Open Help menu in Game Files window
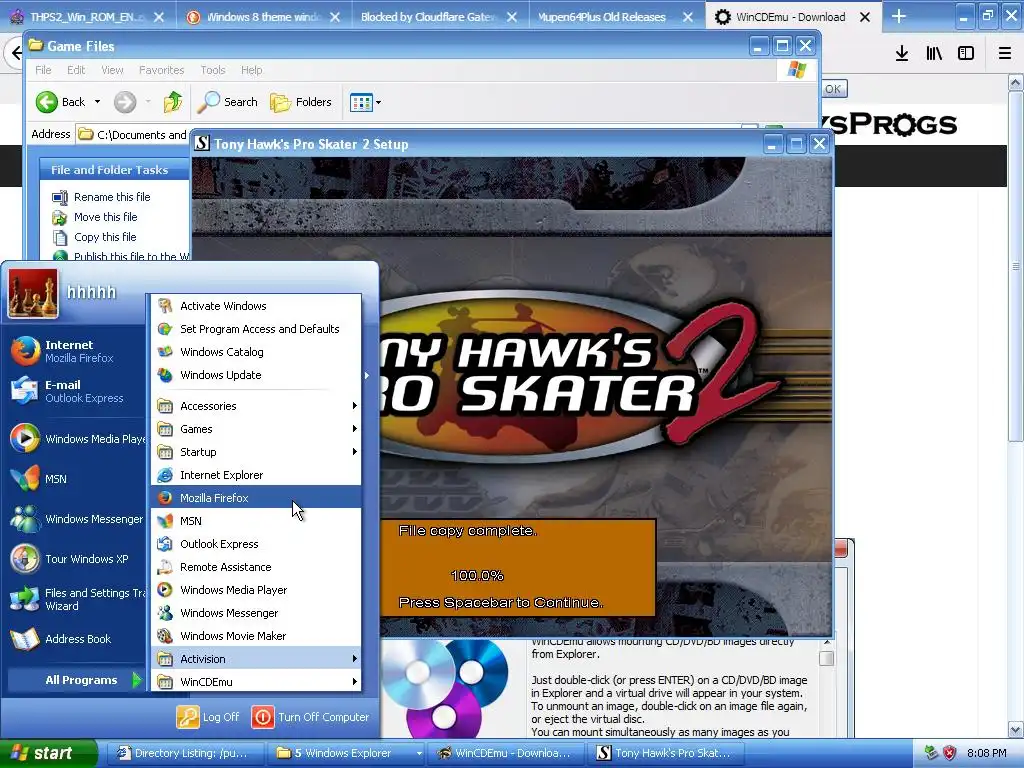The height and width of the screenshot is (768, 1024). coord(251,70)
